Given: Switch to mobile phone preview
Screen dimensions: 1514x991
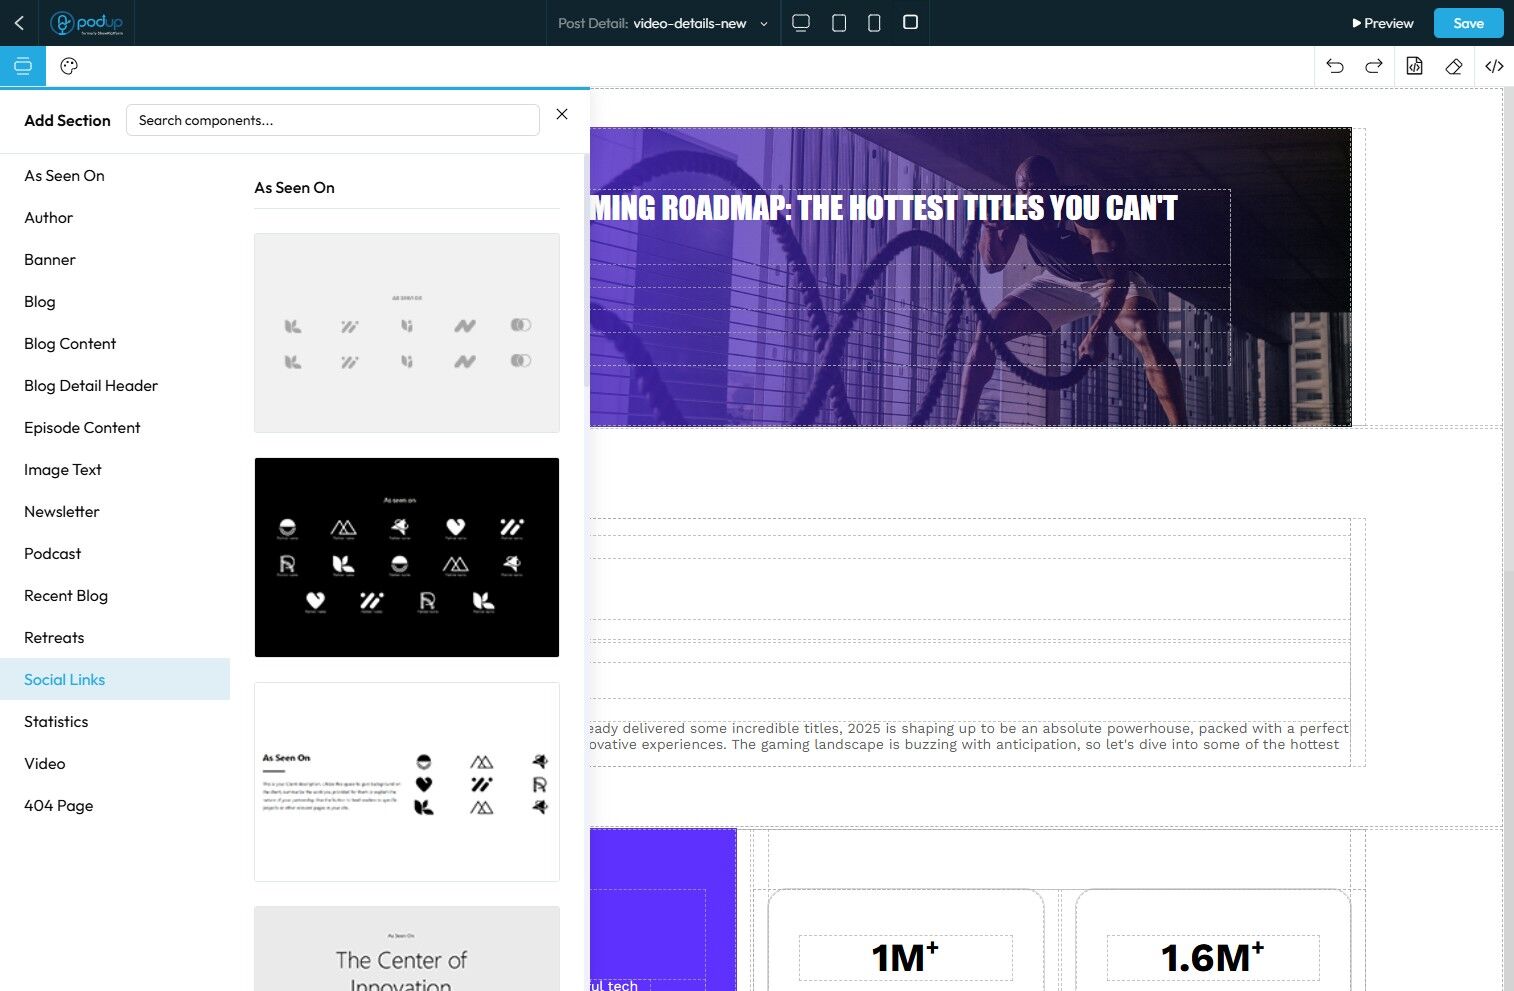Looking at the screenshot, I should pyautogui.click(x=874, y=23).
